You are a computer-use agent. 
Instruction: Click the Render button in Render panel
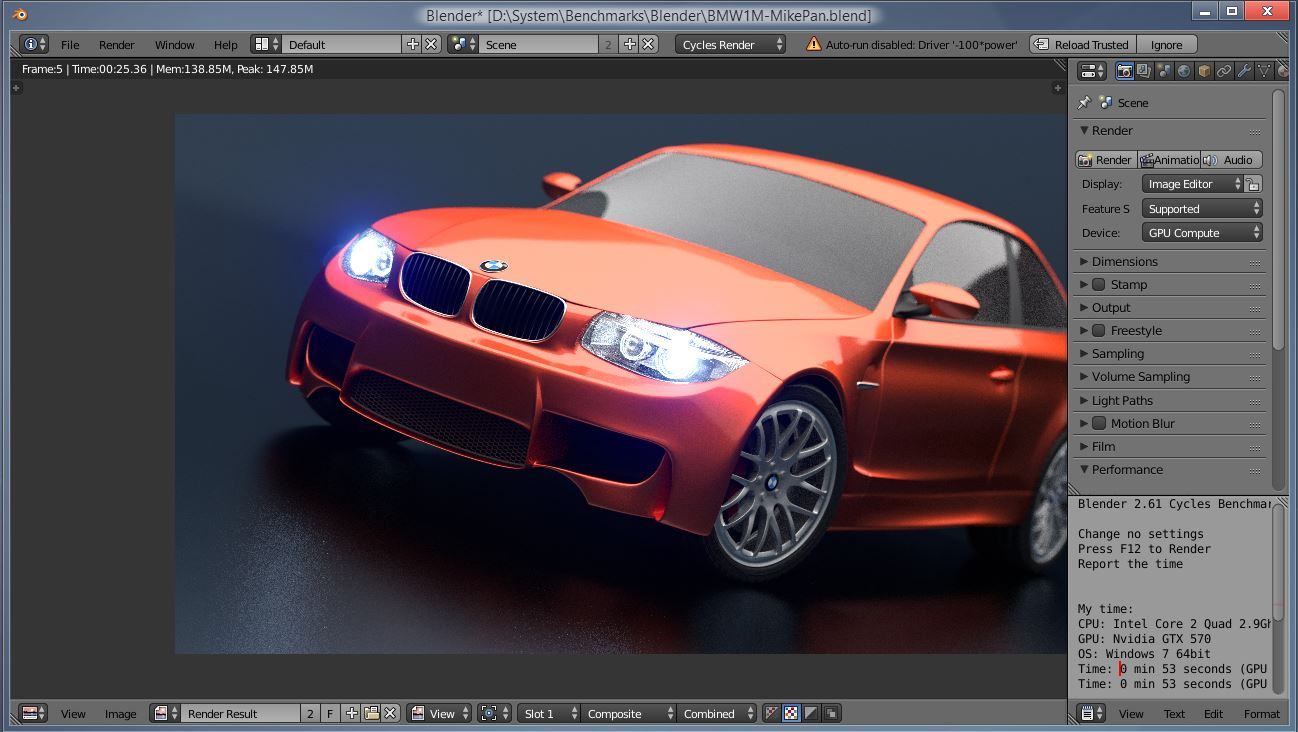click(1105, 160)
